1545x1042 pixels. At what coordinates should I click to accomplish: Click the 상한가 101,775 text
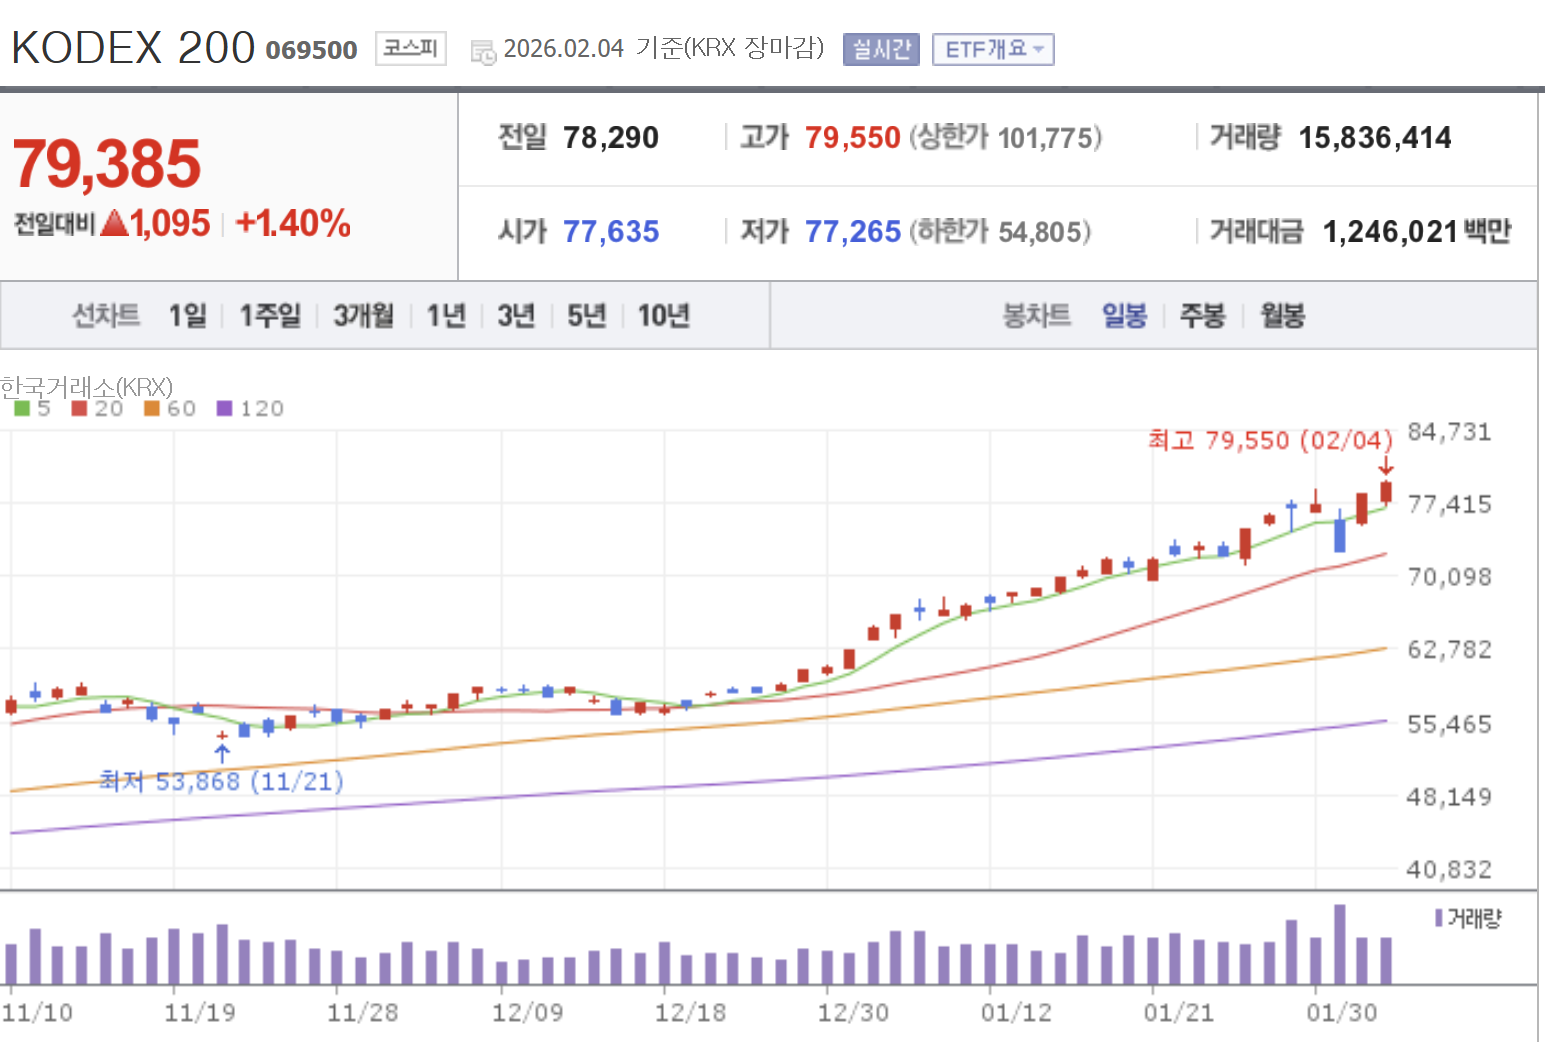[1006, 137]
